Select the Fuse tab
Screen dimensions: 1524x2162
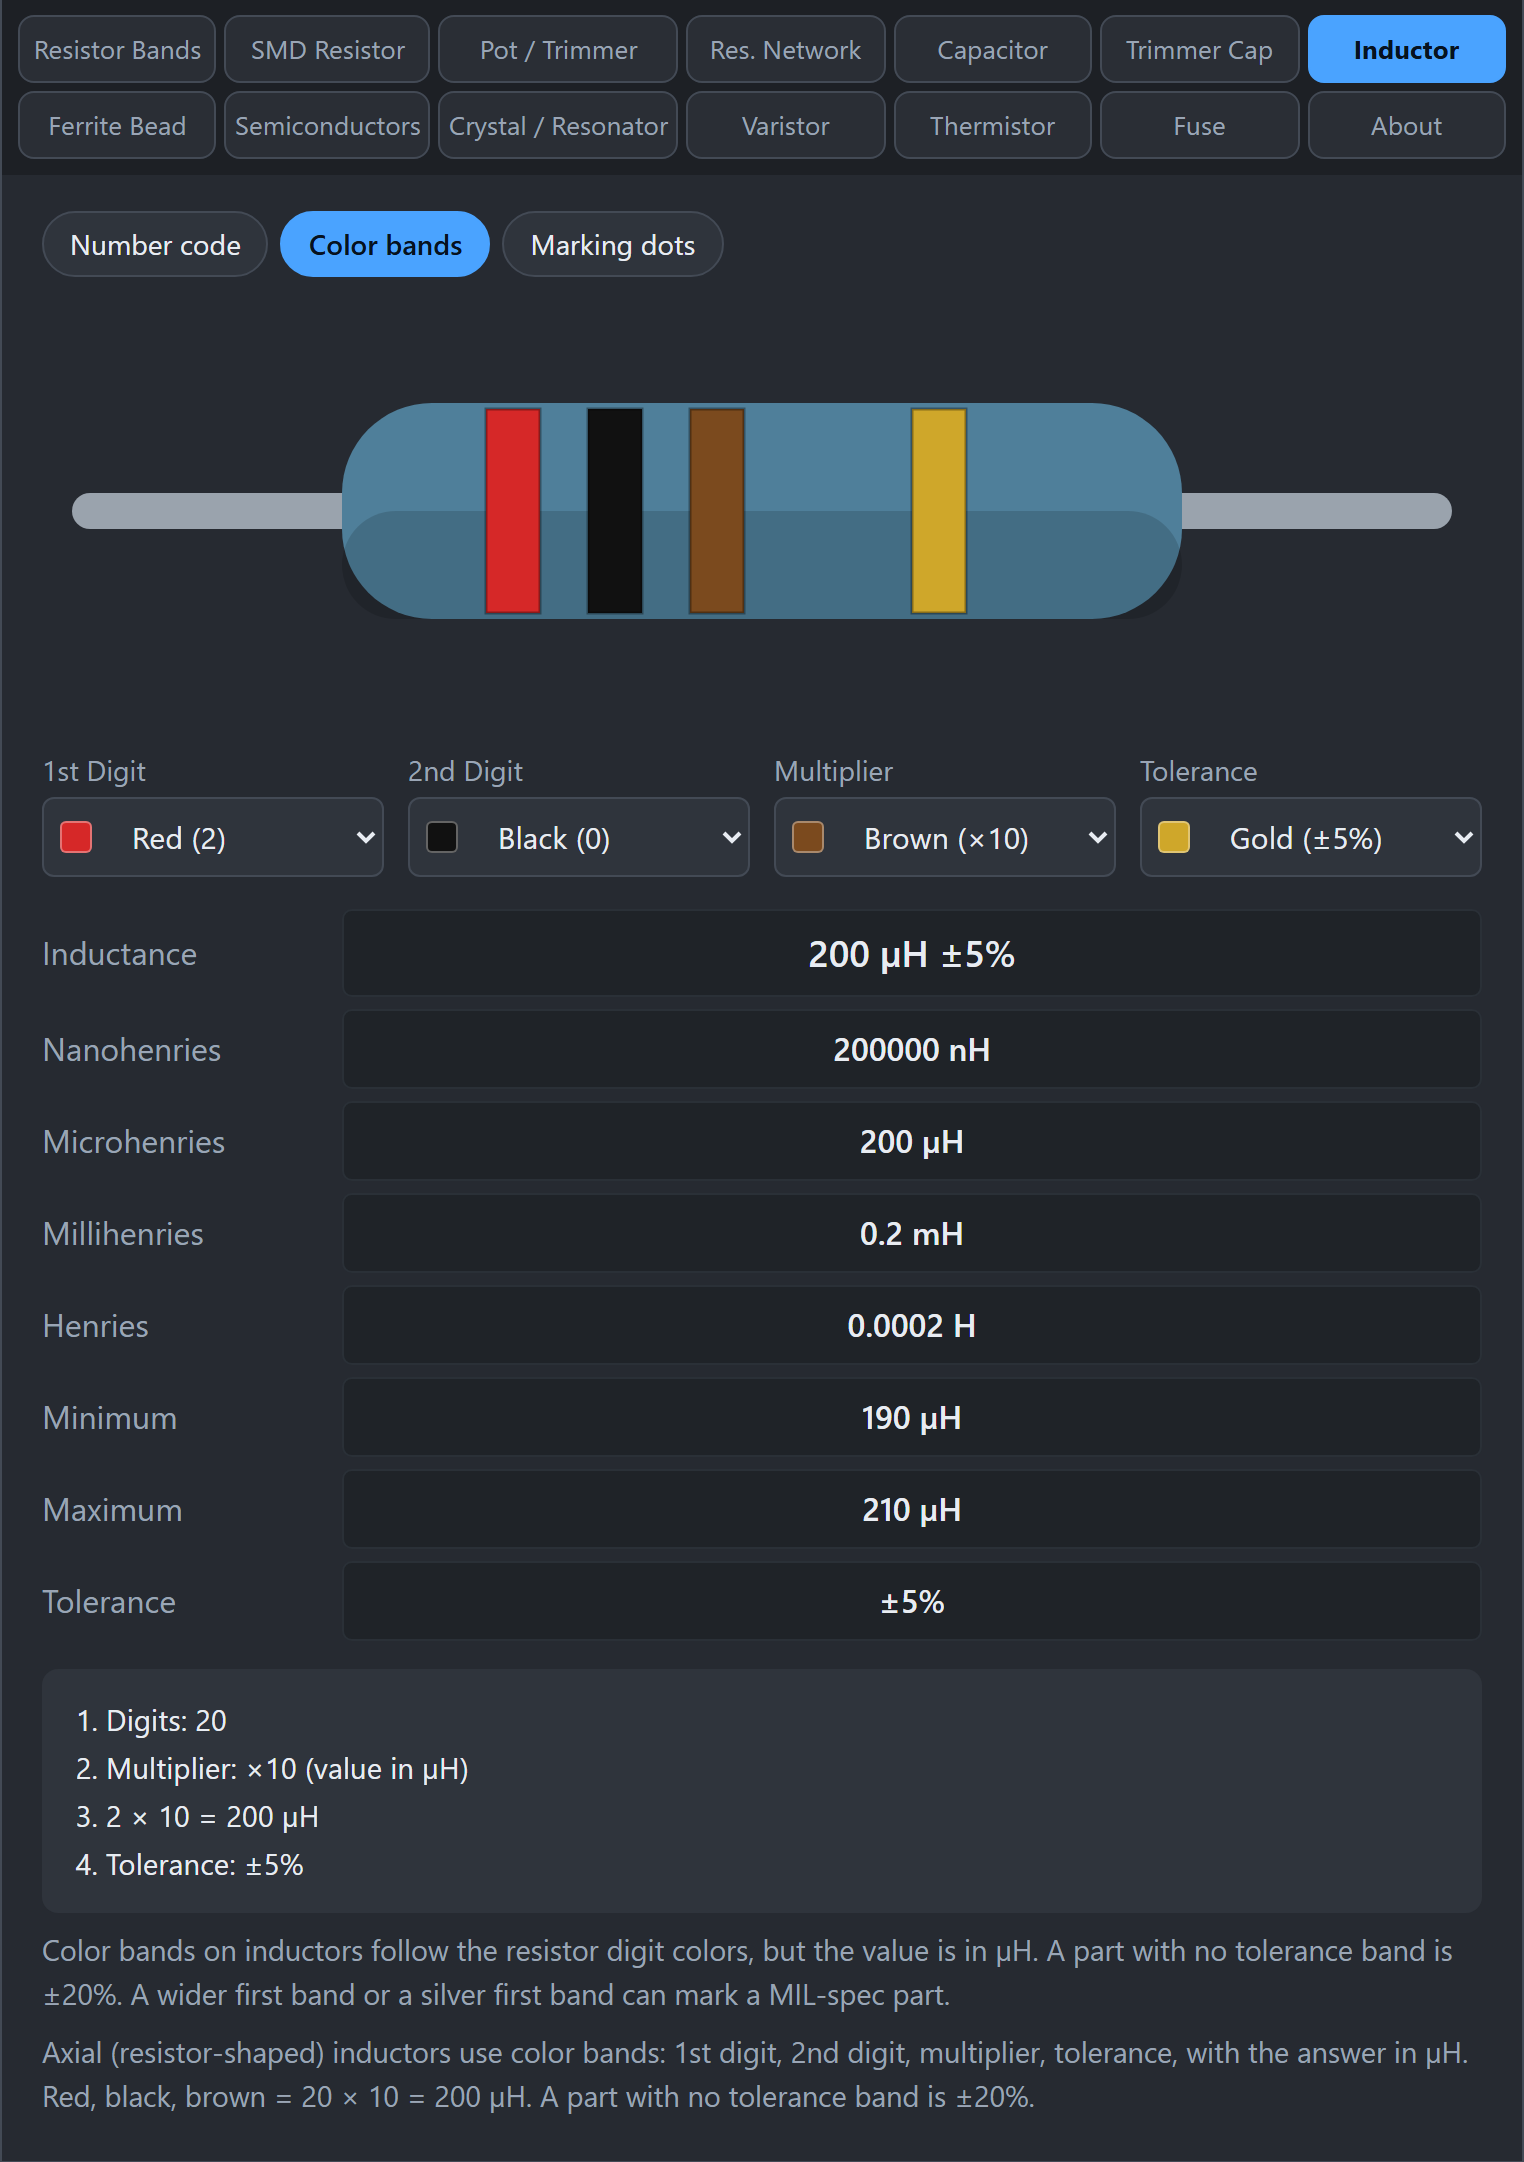coord(1199,125)
